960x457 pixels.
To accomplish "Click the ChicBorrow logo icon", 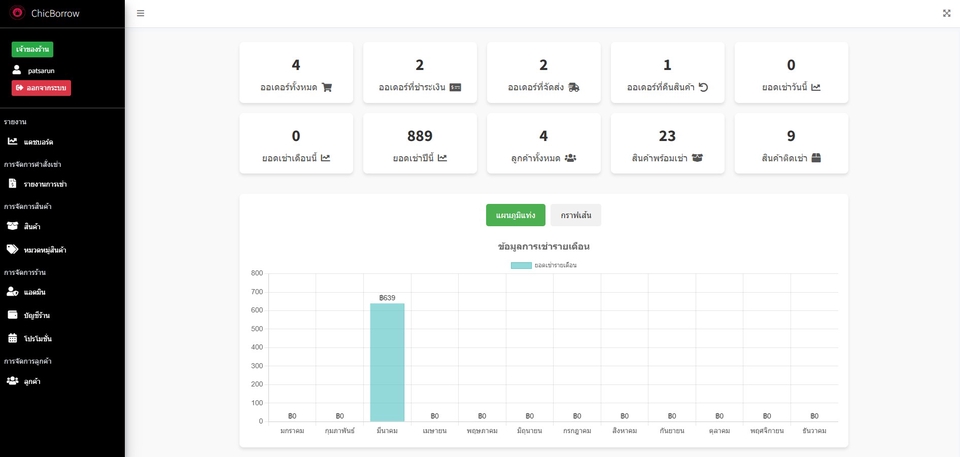I will [x=17, y=13].
